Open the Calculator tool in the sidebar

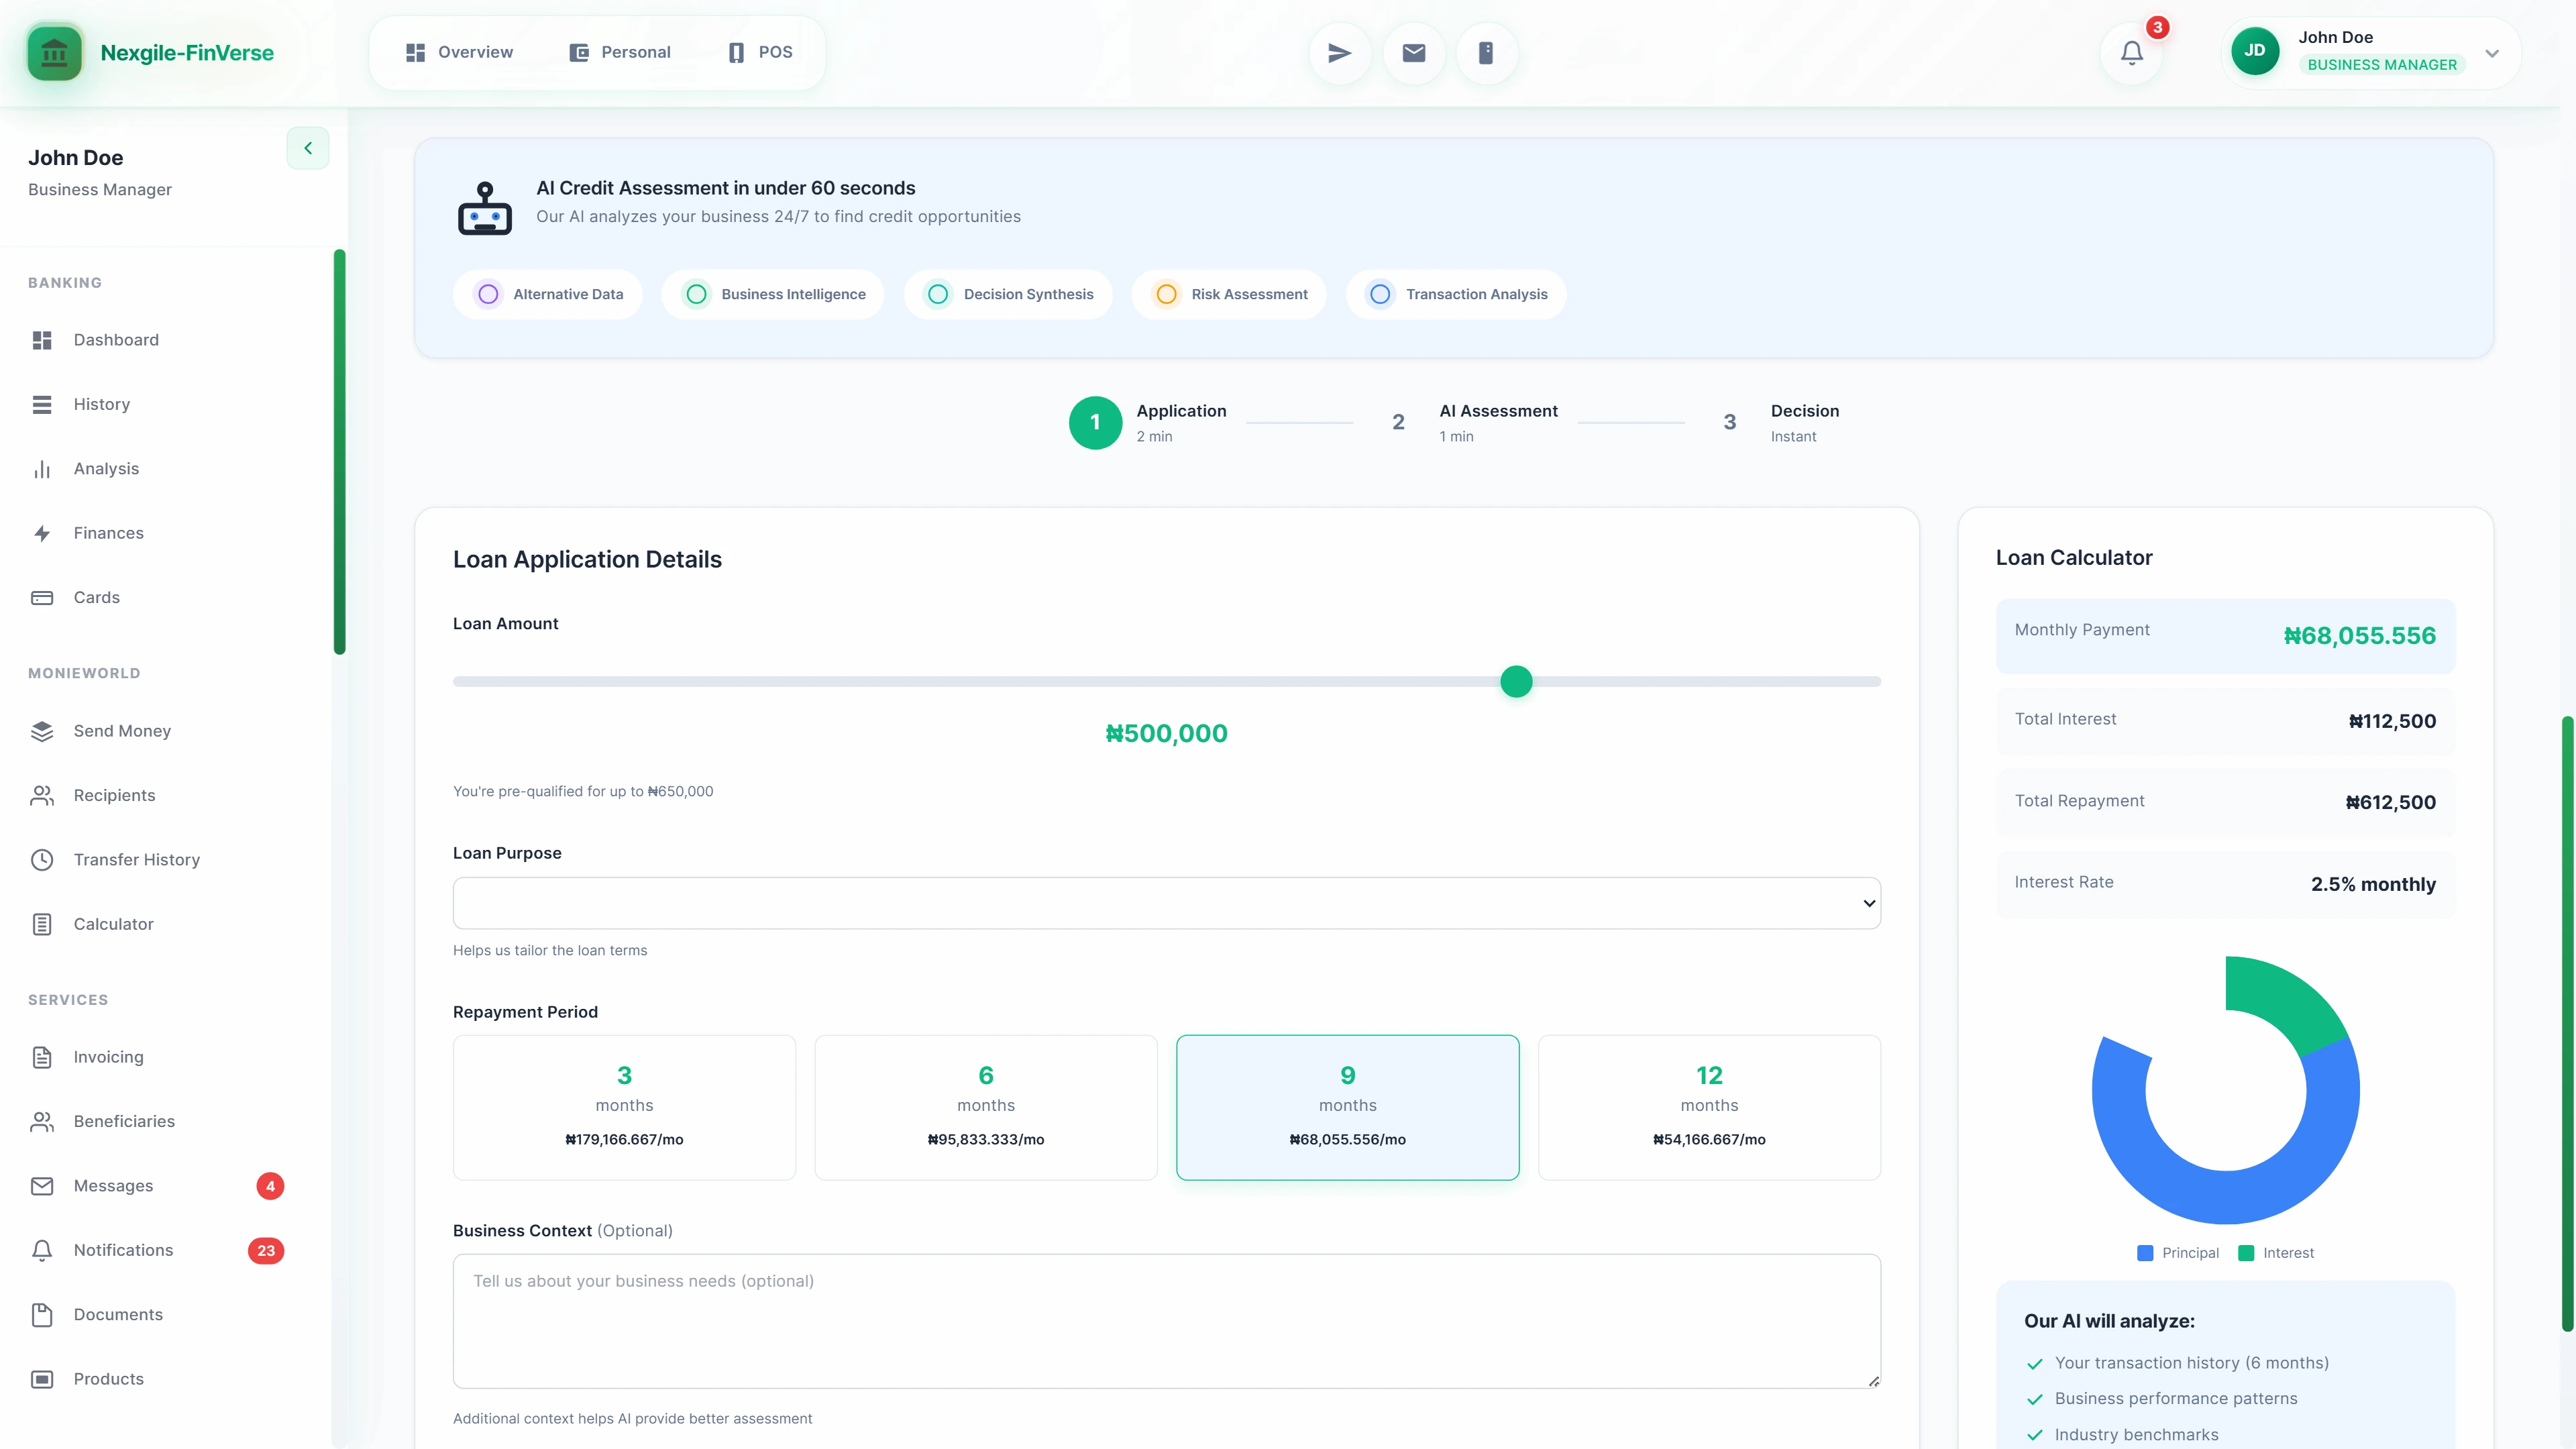(113, 923)
